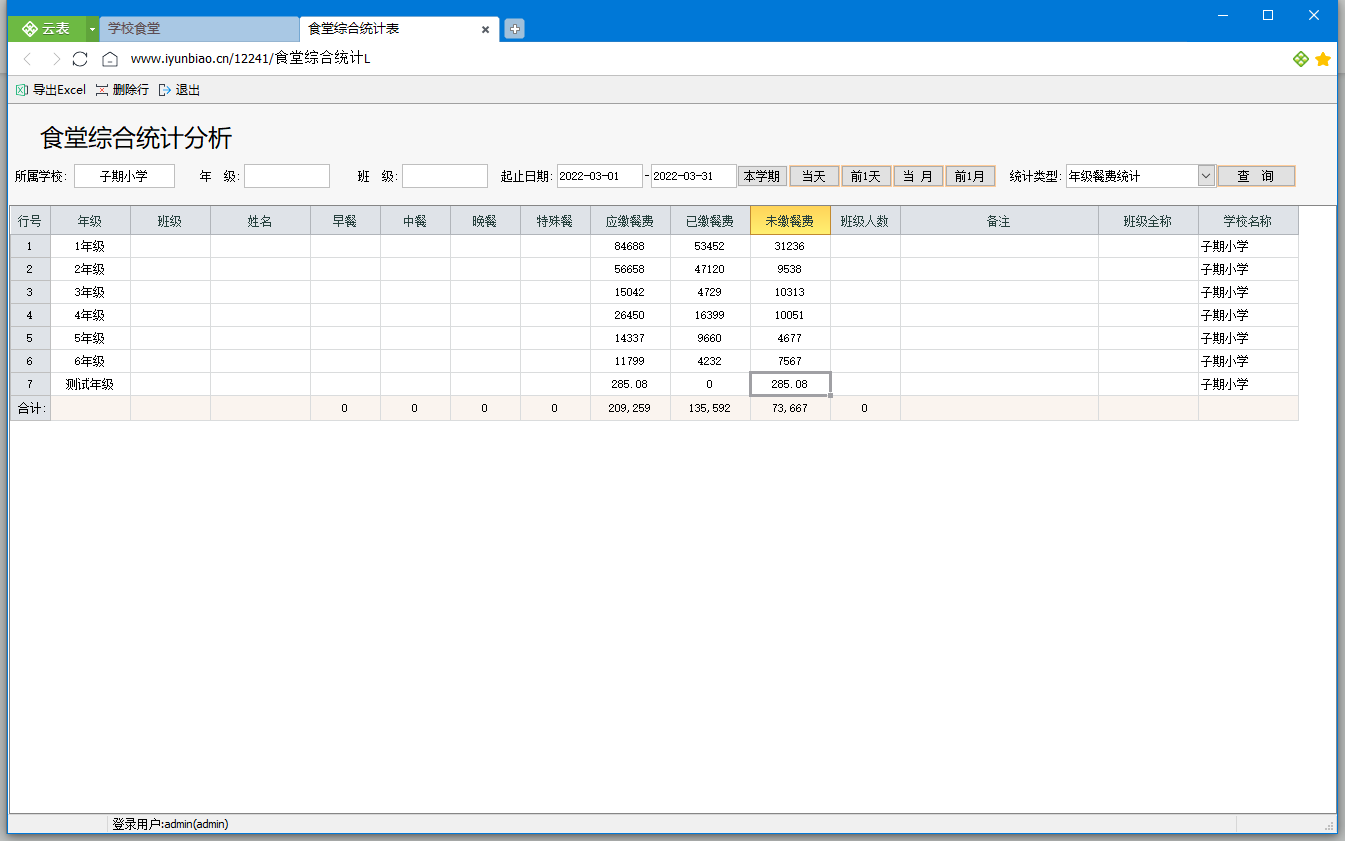The image size is (1345, 841).
Task: Edit the end date 2022-03-31
Action: point(694,176)
